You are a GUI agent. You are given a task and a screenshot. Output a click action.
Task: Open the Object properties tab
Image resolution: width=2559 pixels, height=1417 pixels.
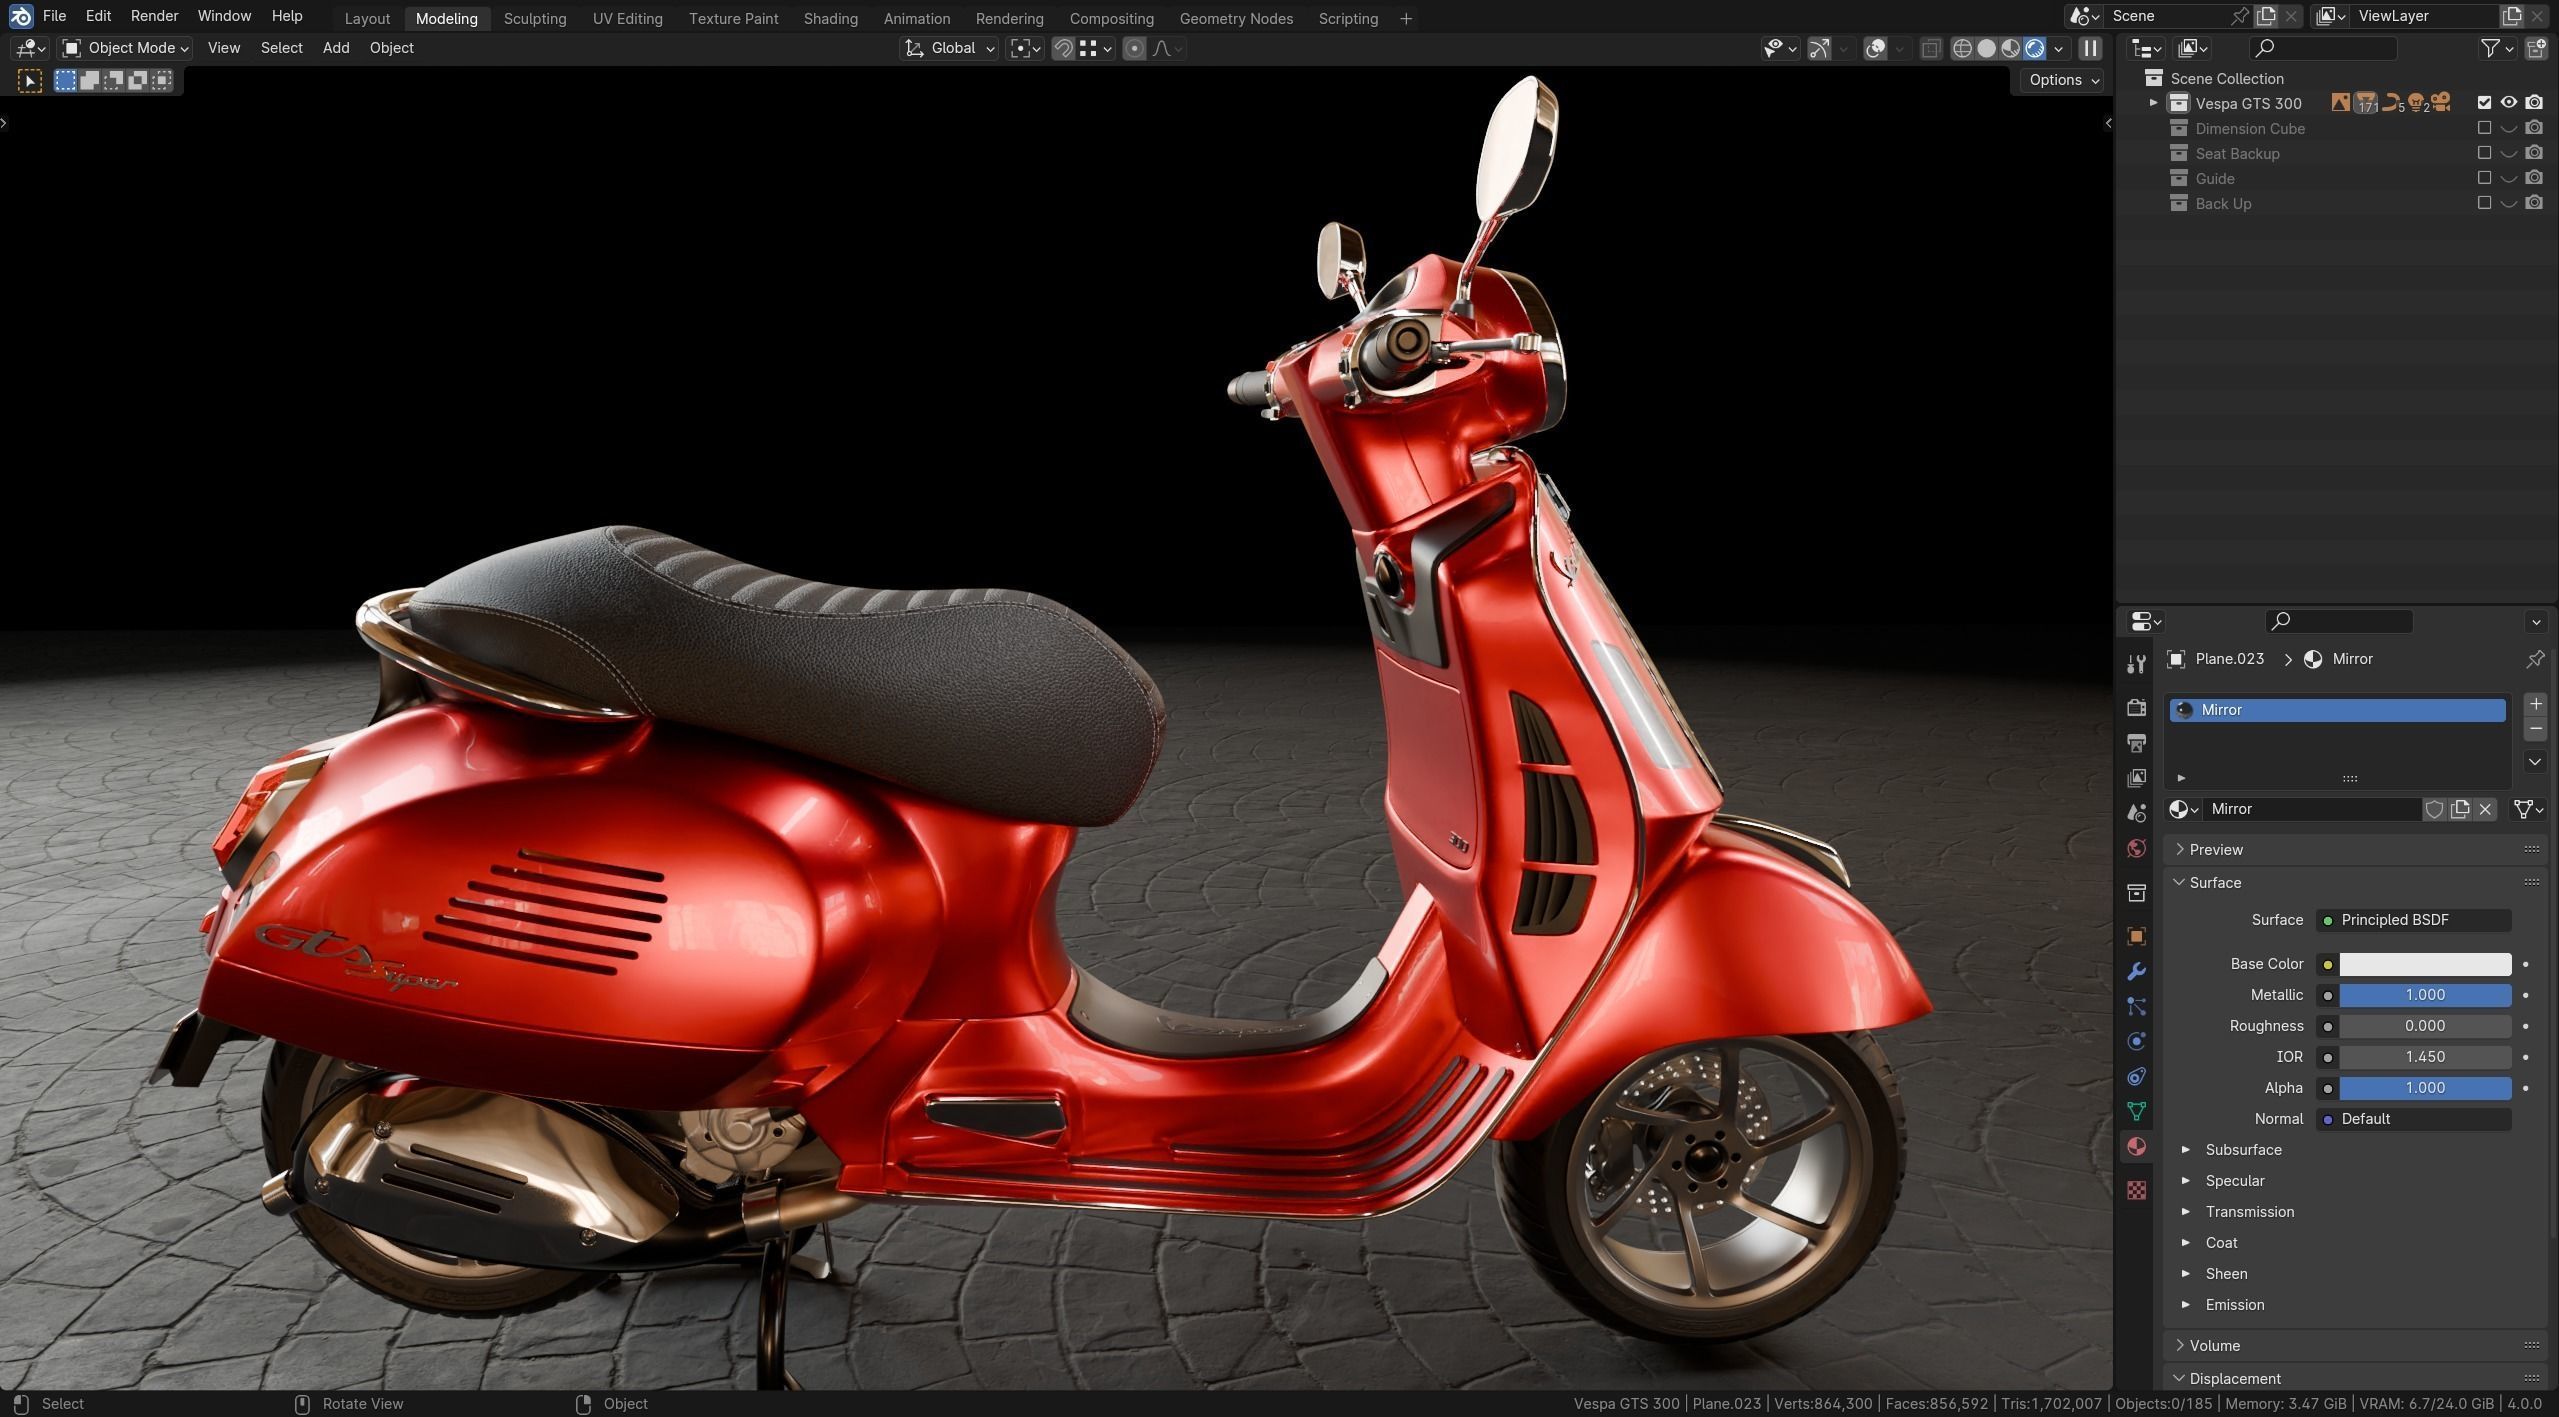coord(2136,936)
